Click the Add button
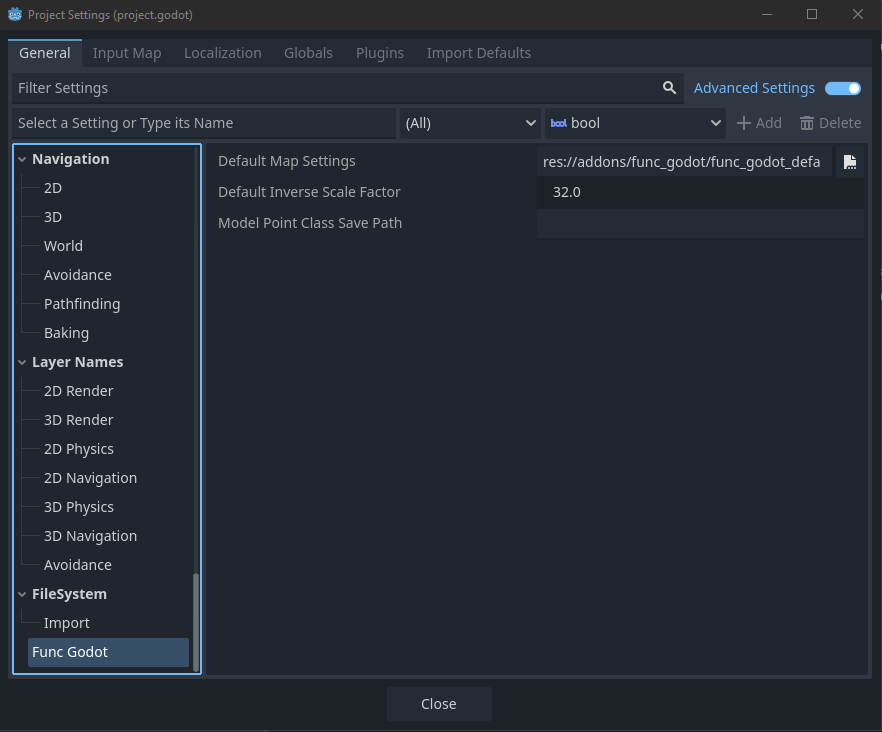The height and width of the screenshot is (732, 882). coord(759,123)
